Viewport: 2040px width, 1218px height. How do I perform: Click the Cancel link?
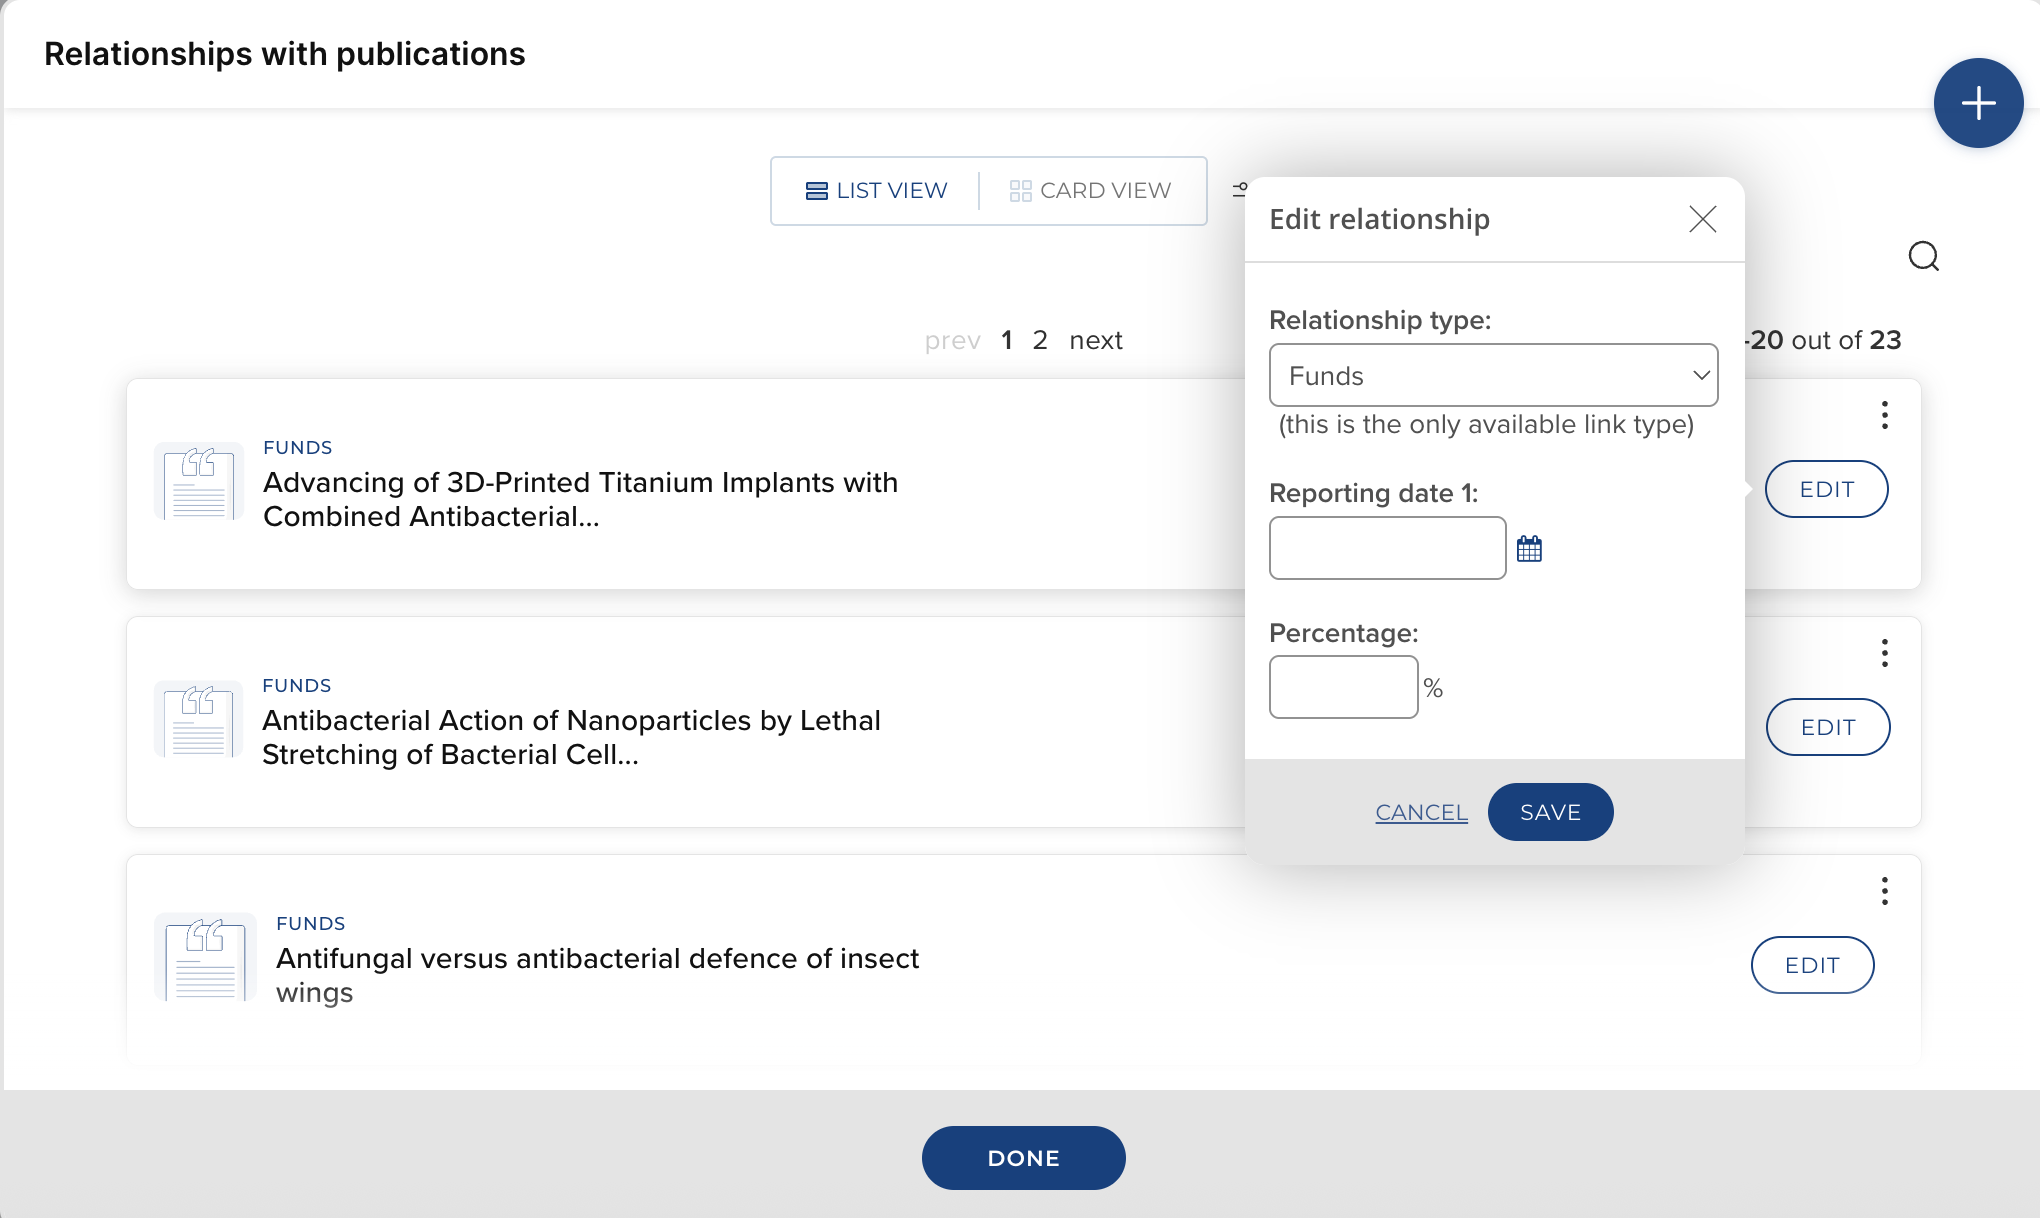(1421, 812)
